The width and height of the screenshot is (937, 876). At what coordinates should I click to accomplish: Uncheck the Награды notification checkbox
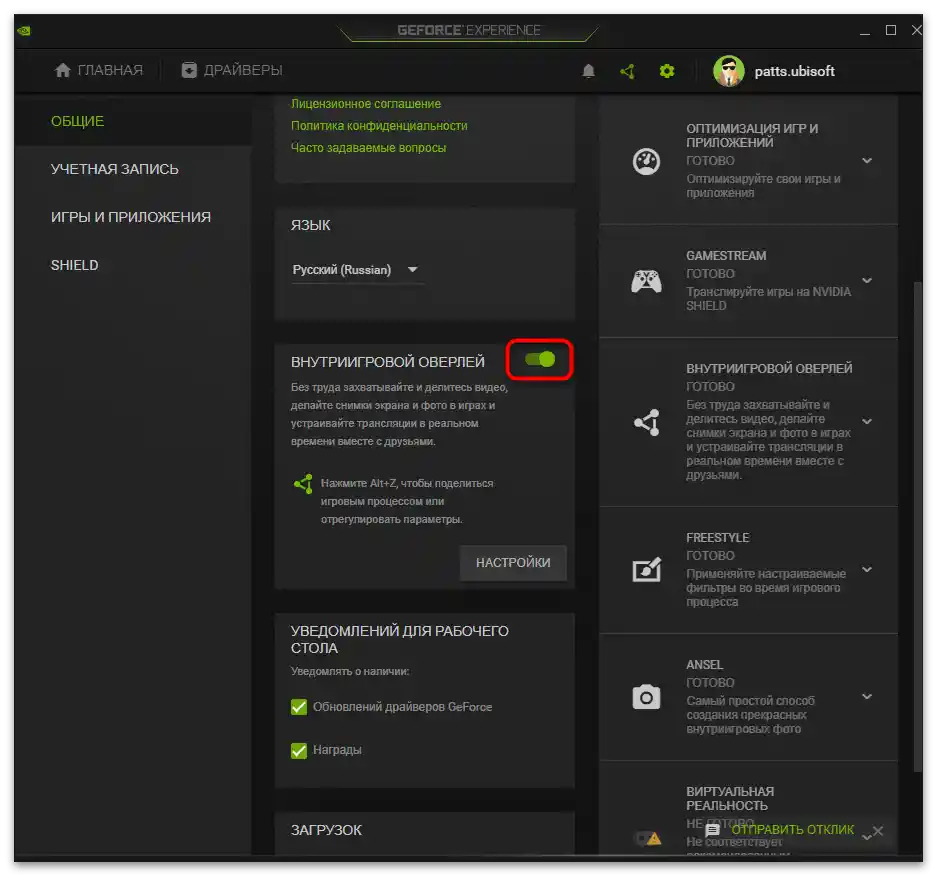coord(299,751)
